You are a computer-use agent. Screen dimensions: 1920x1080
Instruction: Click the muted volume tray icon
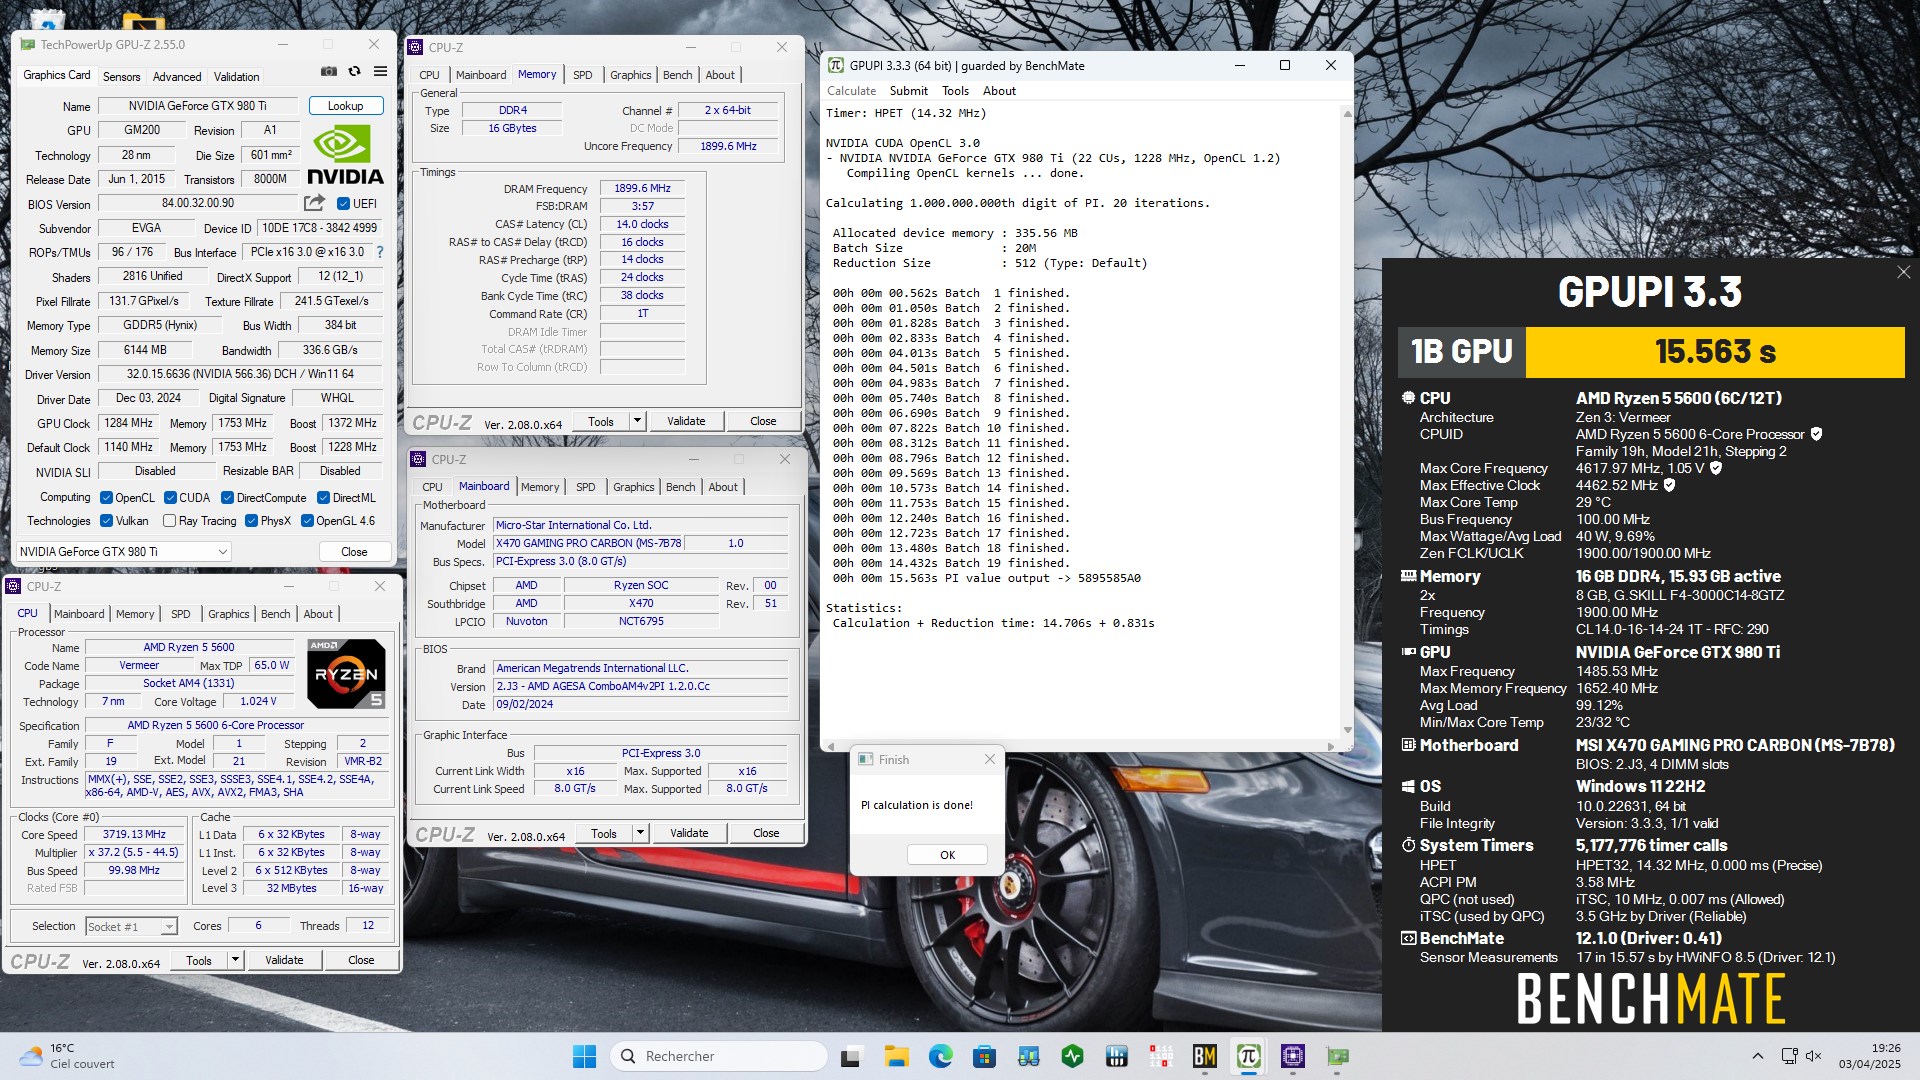click(x=1814, y=1056)
